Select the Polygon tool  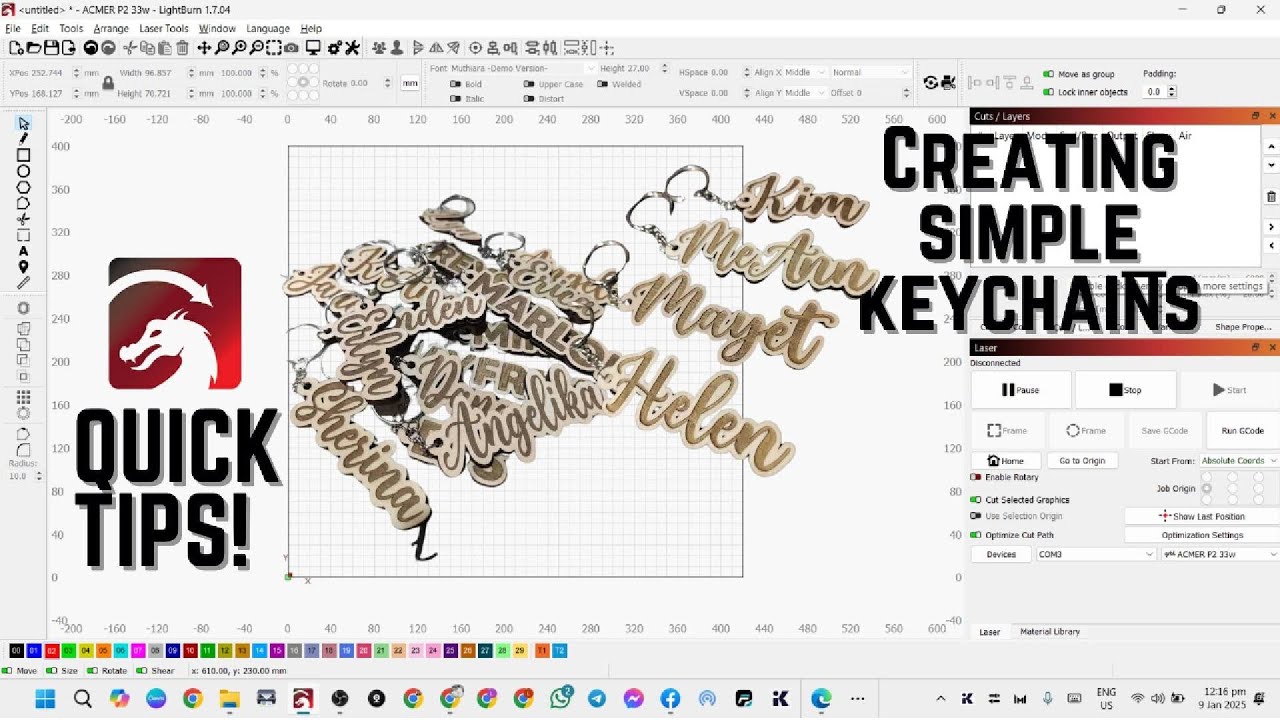(x=23, y=187)
